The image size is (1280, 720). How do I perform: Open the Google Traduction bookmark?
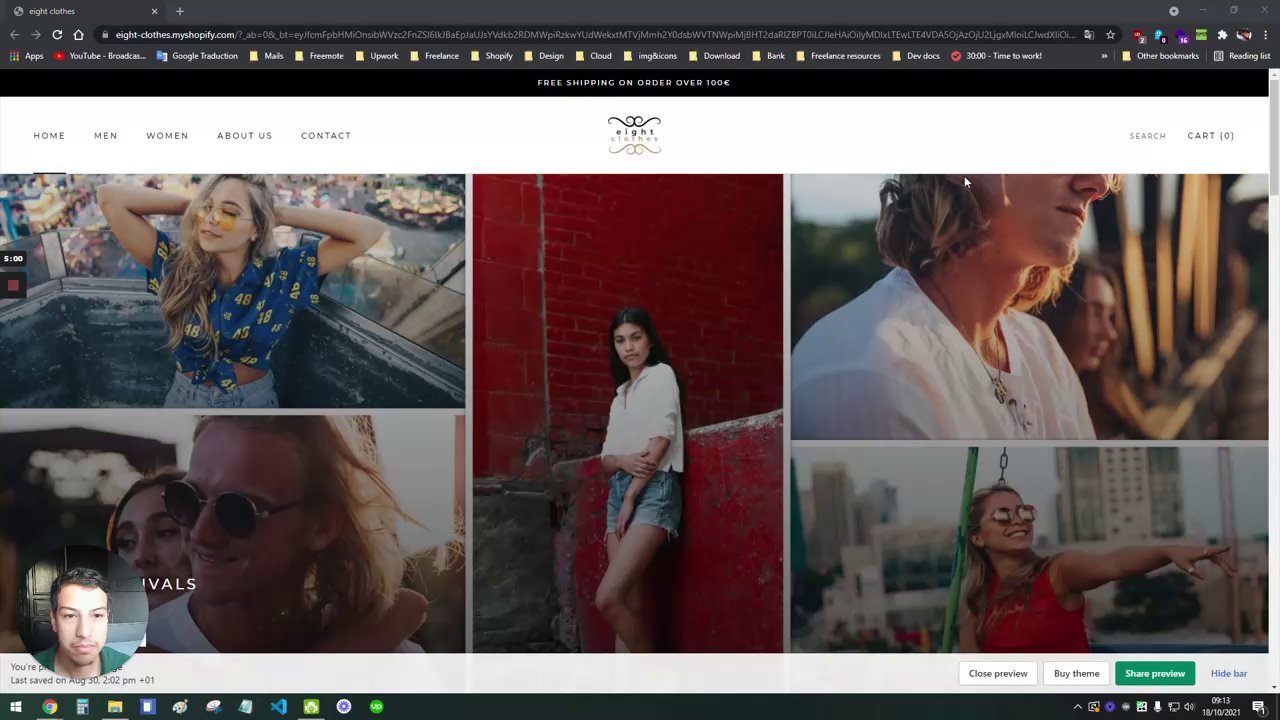pyautogui.click(x=198, y=56)
